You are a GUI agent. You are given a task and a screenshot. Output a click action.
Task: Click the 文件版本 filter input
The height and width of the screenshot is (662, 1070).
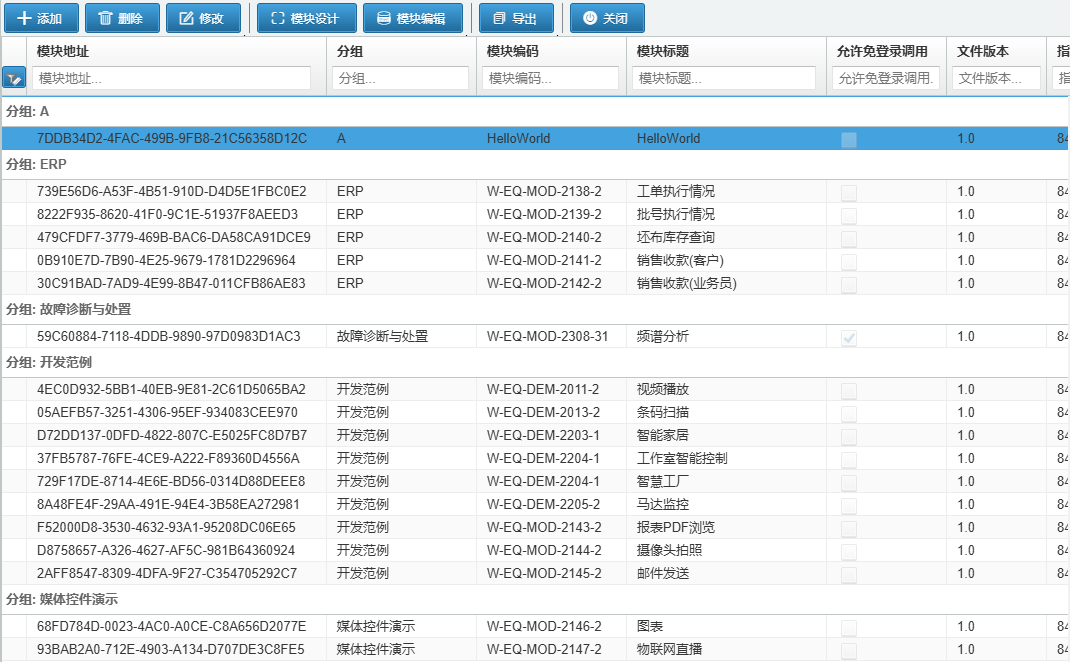[x=996, y=78]
